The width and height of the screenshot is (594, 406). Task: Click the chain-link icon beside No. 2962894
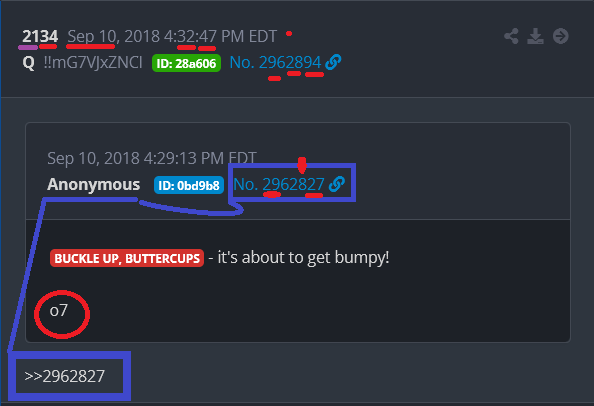(x=333, y=62)
